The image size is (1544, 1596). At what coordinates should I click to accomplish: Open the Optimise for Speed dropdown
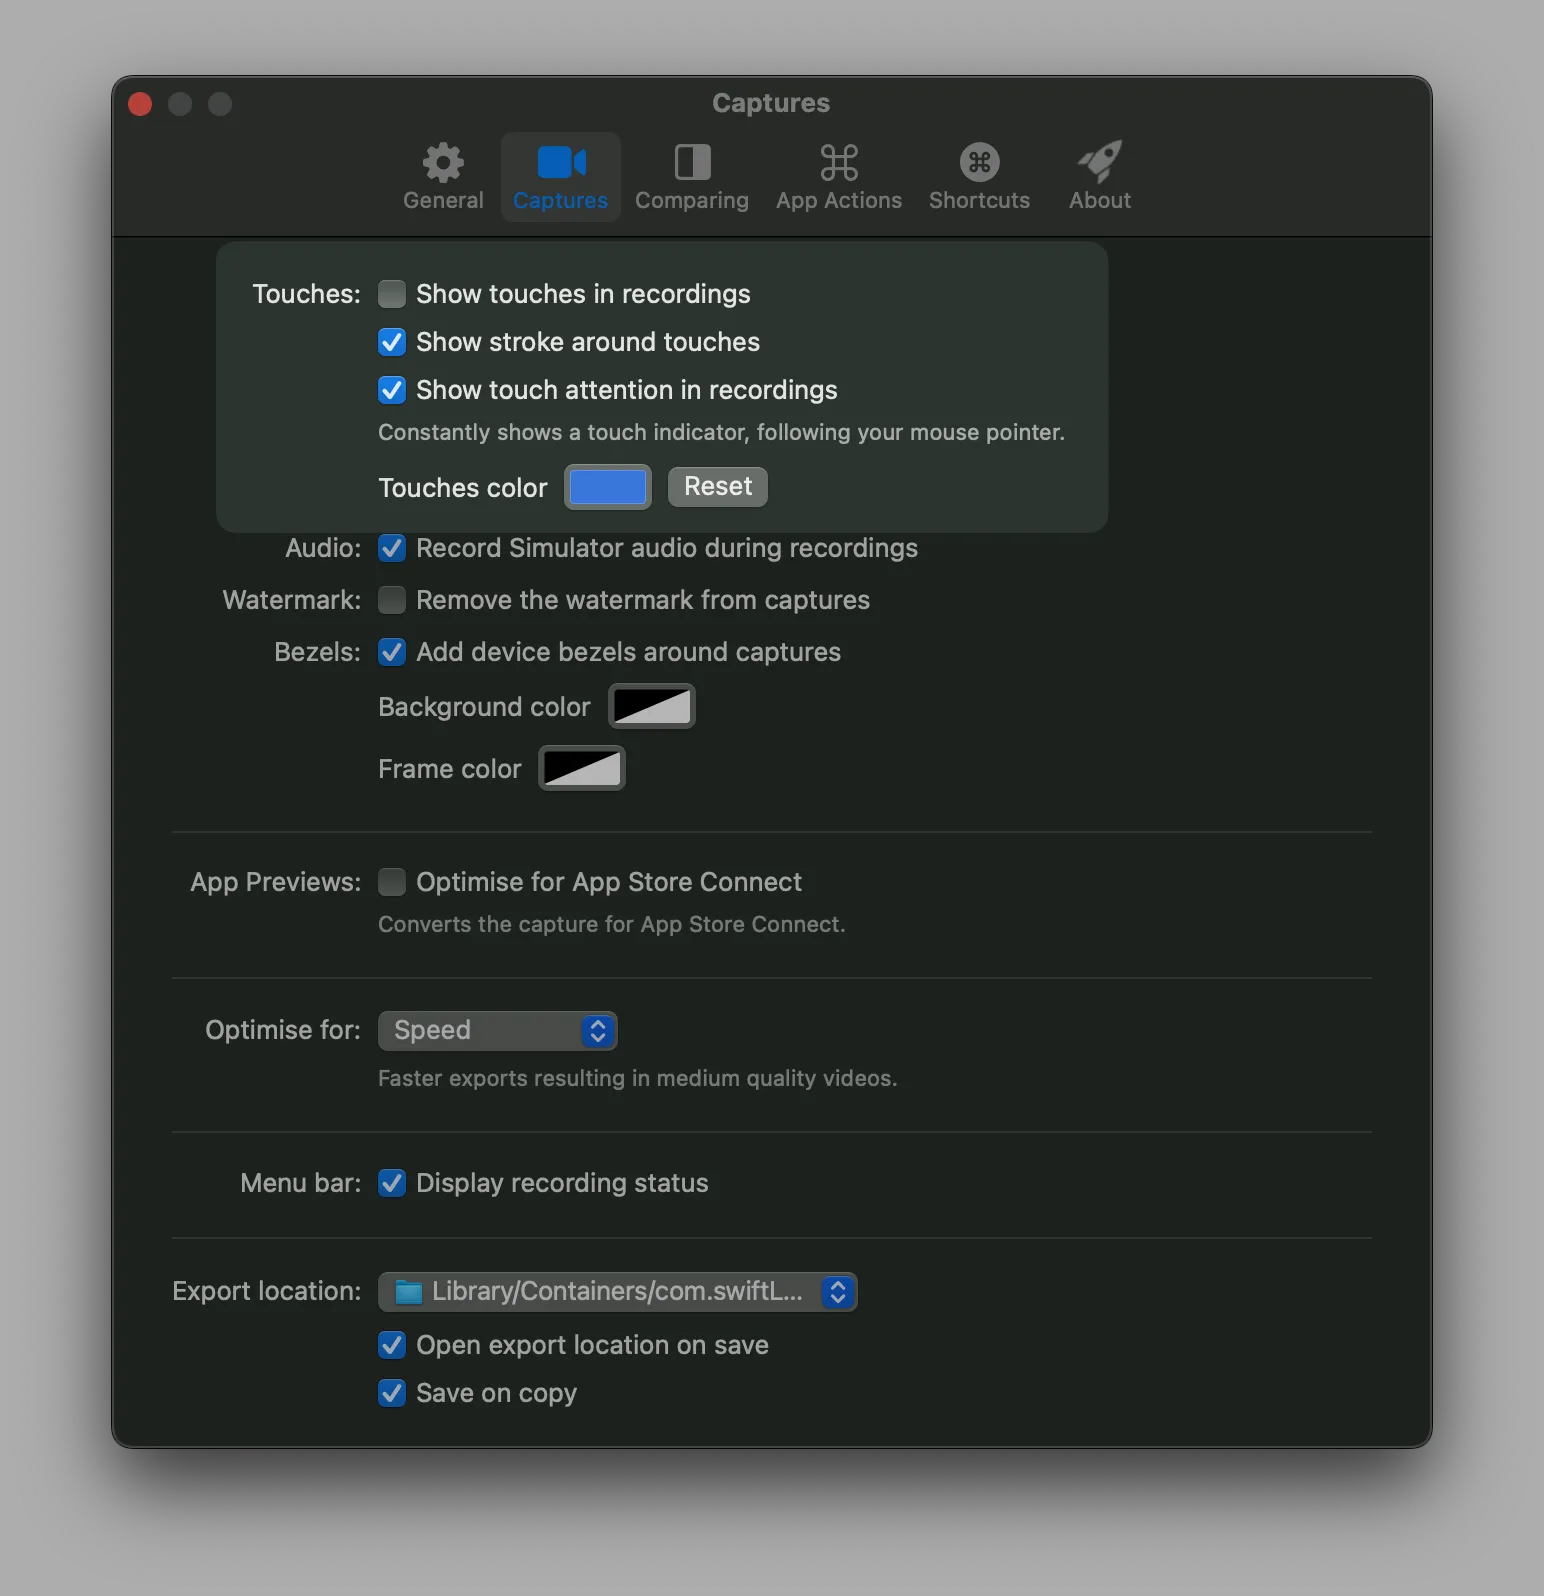(497, 1031)
